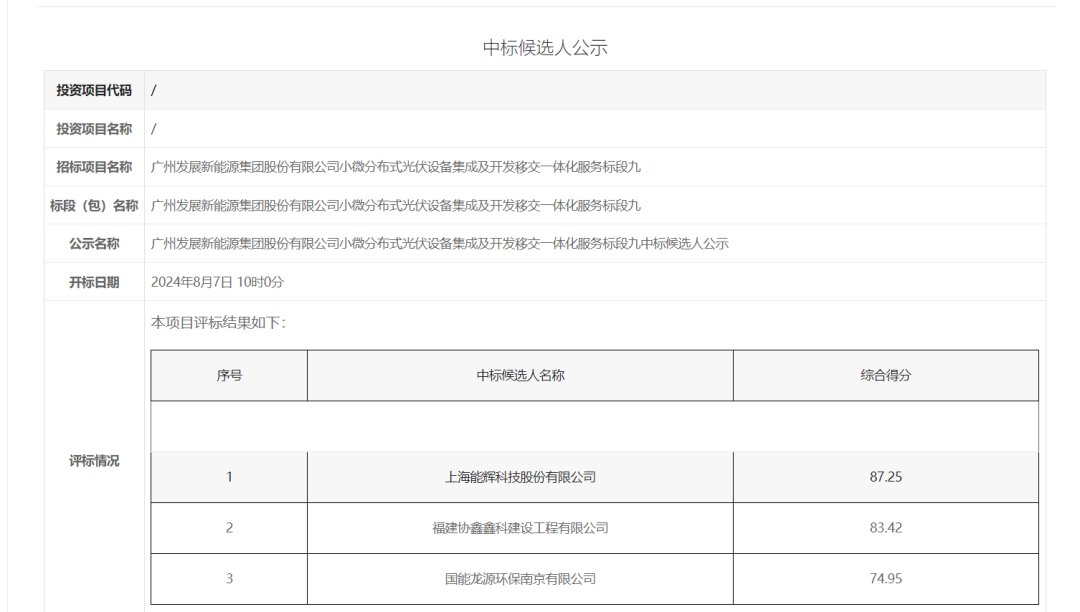Click the score 87.25
The width and height of the screenshot is (1080, 612).
click(x=885, y=477)
